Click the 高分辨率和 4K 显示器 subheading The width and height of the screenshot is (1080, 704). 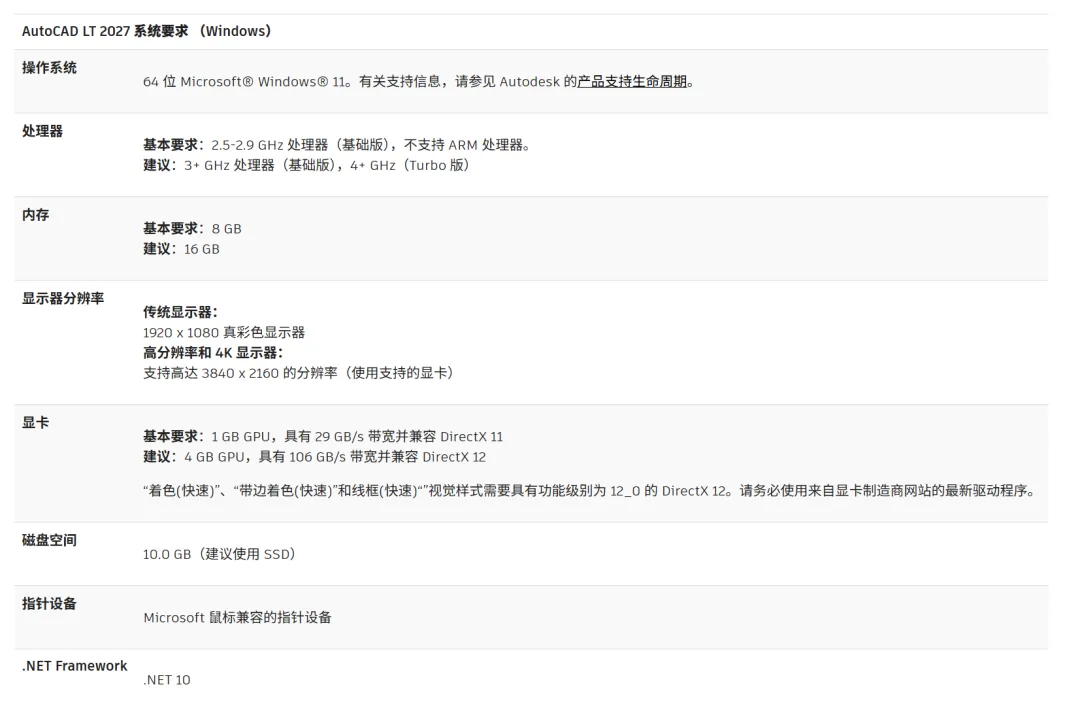point(214,353)
